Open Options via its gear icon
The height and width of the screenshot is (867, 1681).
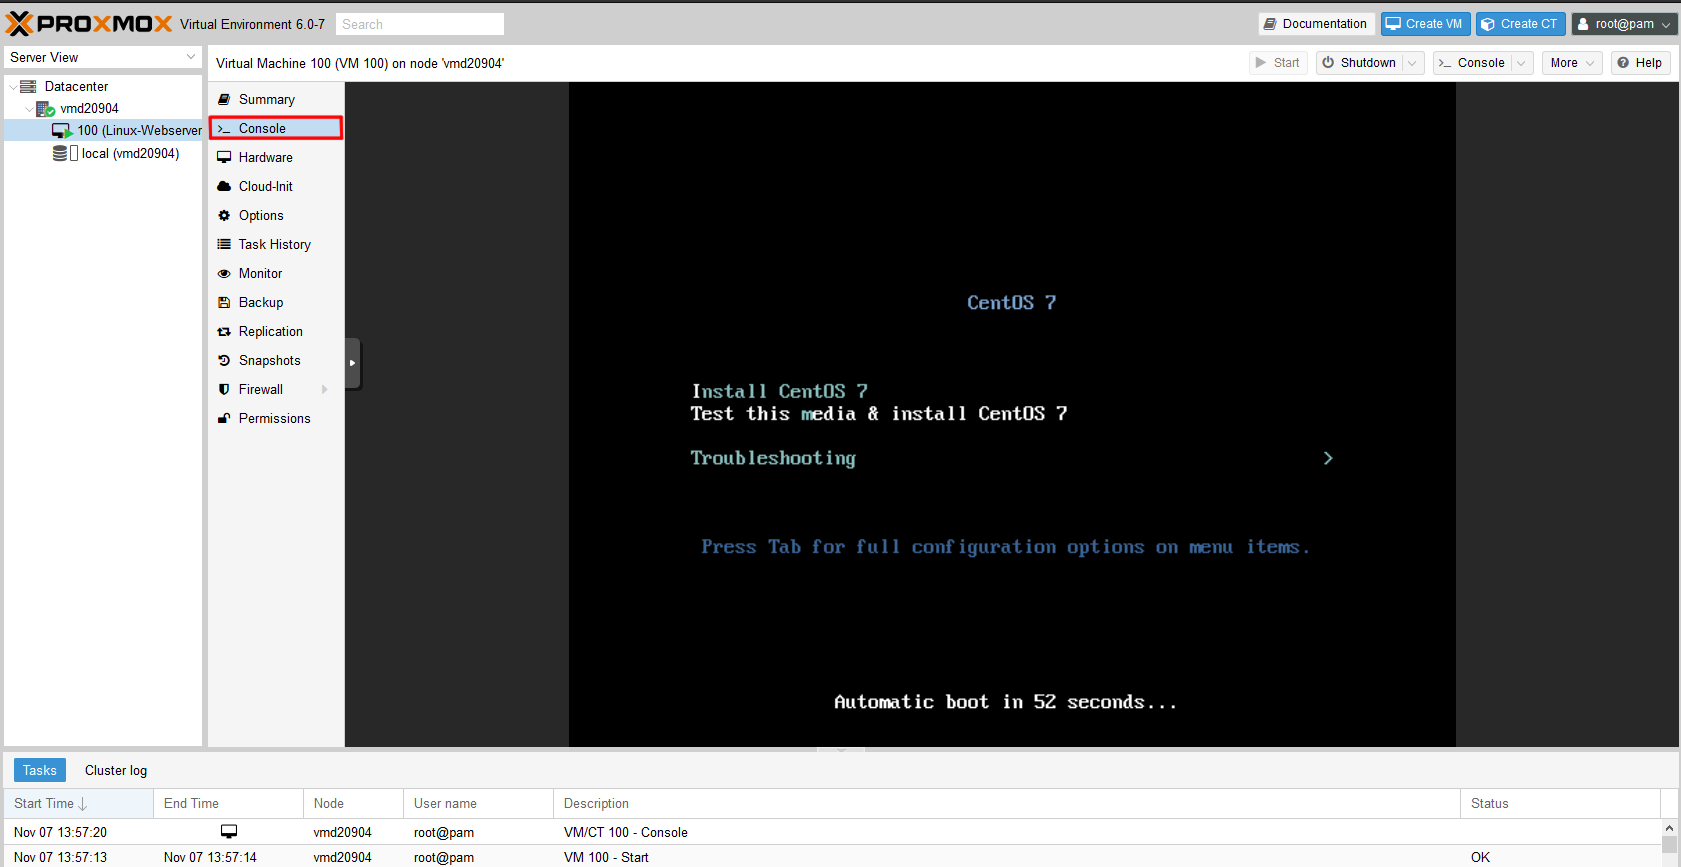pos(224,215)
